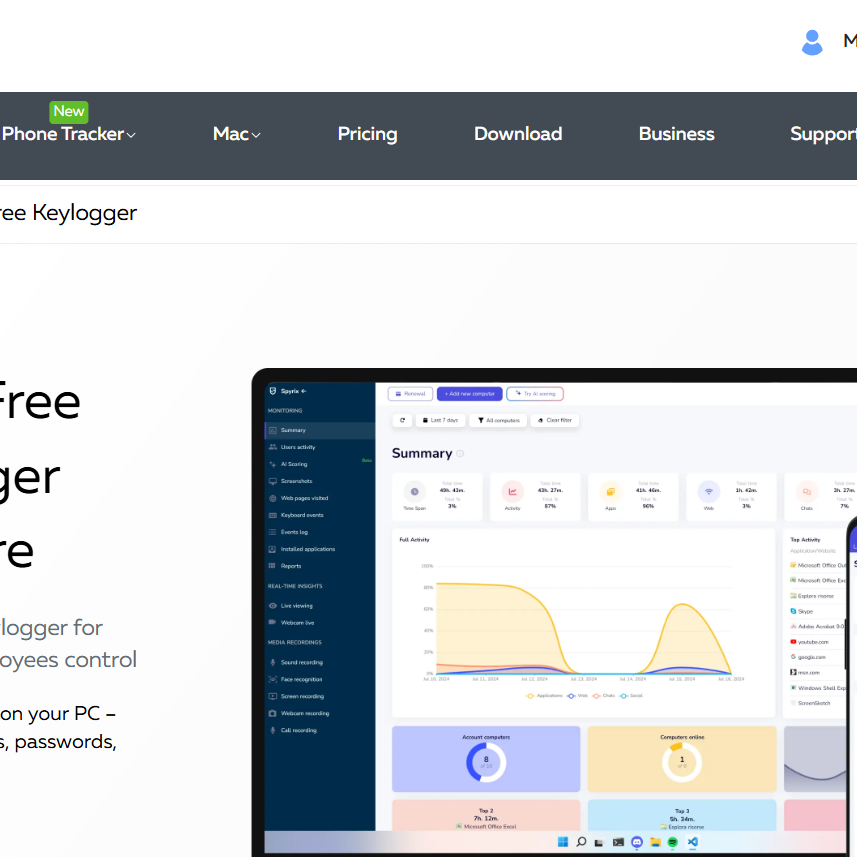Open Spotify from the taskbar
The image size is (857, 857).
point(673,842)
